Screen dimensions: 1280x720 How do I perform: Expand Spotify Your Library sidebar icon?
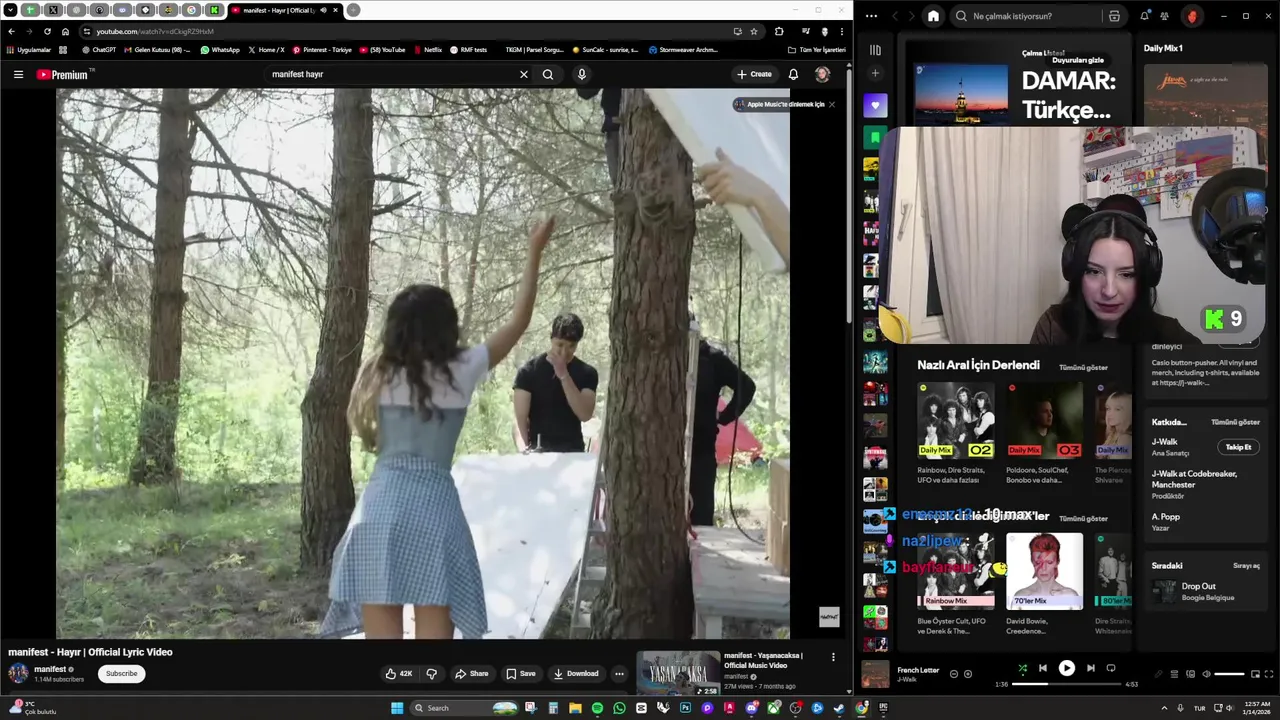pos(875,50)
